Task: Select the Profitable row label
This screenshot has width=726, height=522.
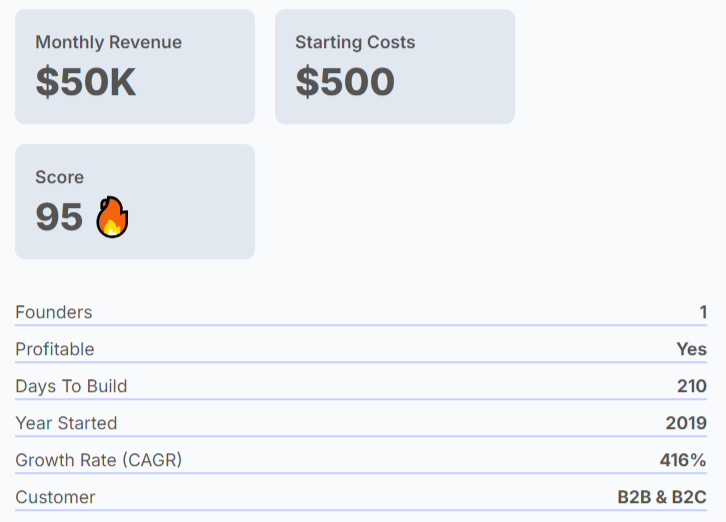Action: coord(55,349)
